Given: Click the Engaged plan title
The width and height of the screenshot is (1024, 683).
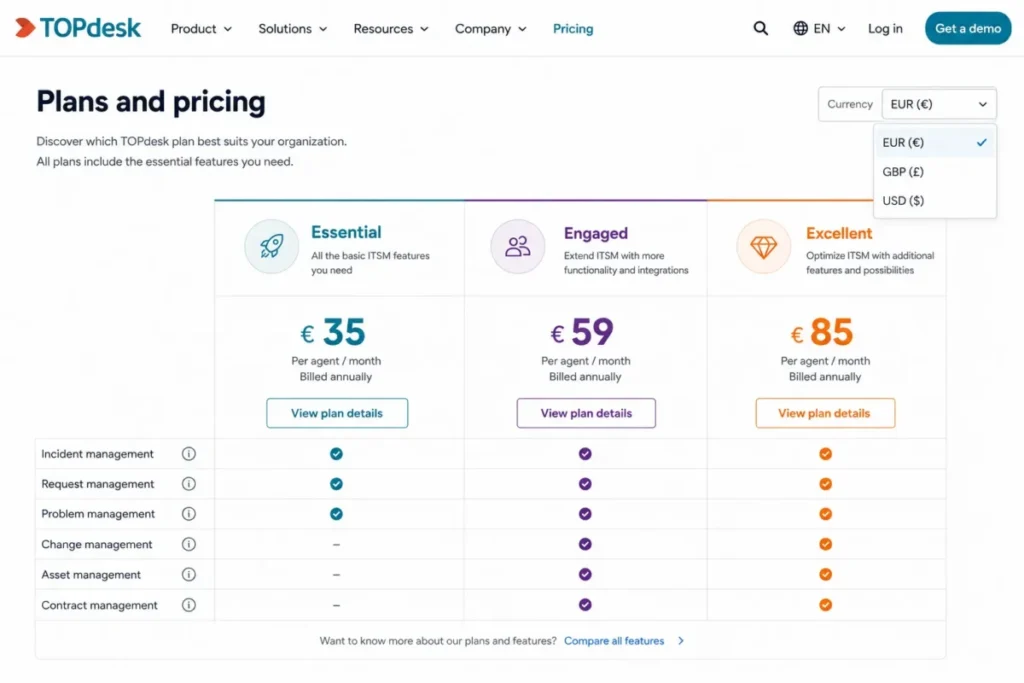Looking at the screenshot, I should 596,233.
